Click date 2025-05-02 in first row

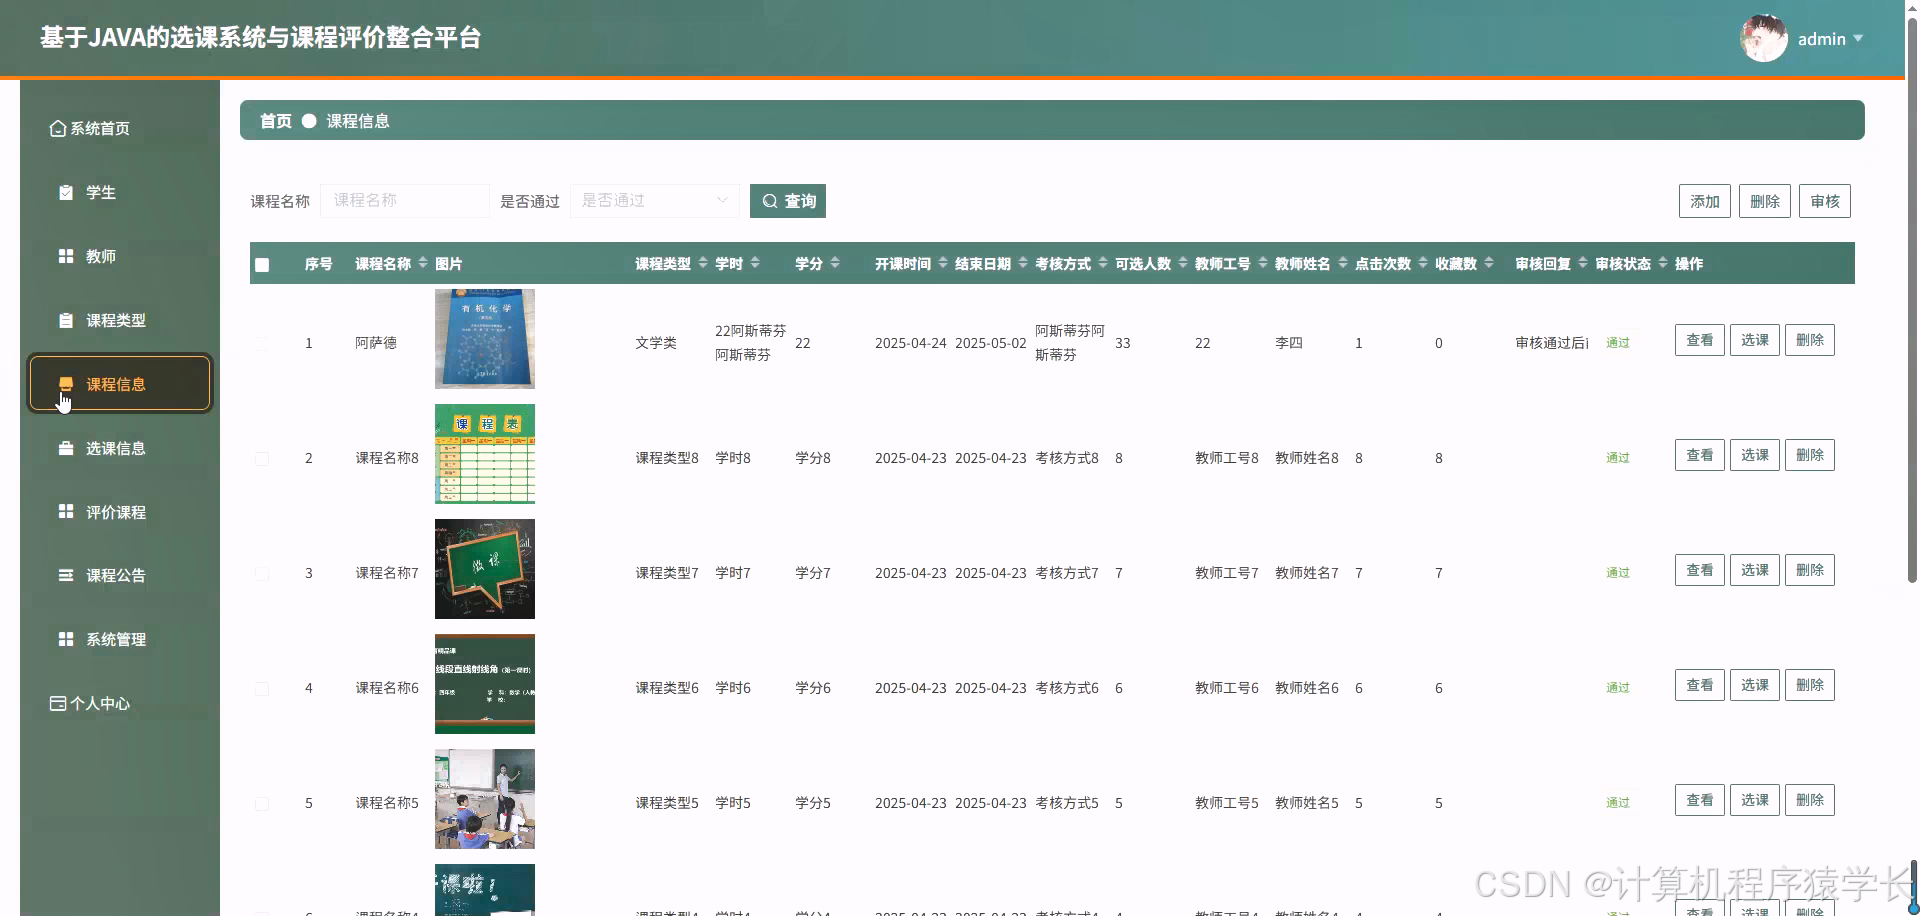991,343
